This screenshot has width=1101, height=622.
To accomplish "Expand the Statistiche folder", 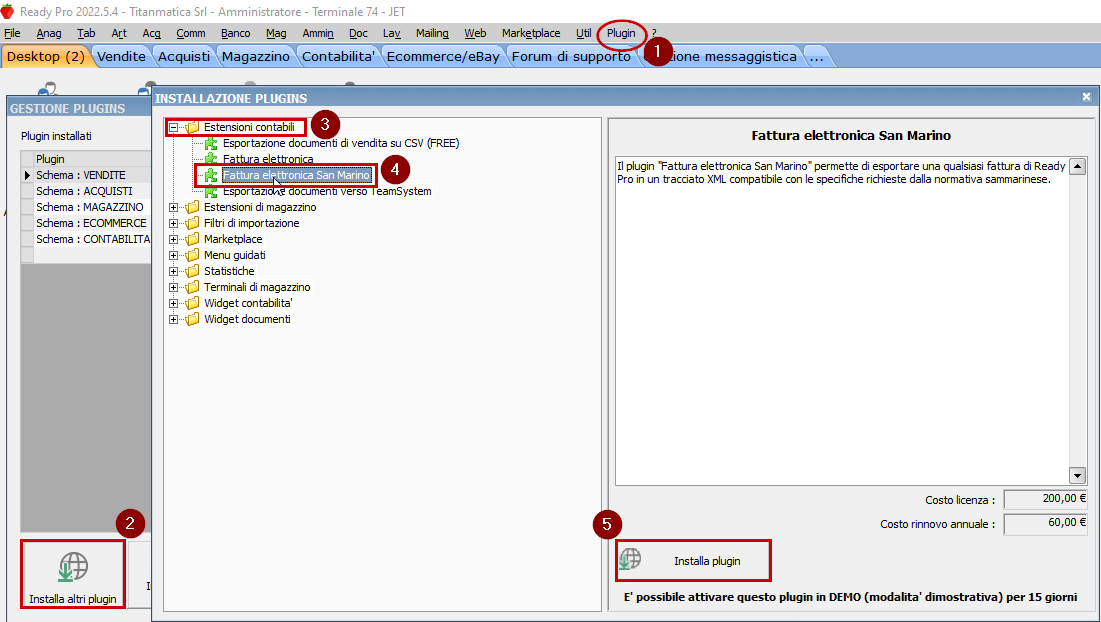I will tap(173, 272).
